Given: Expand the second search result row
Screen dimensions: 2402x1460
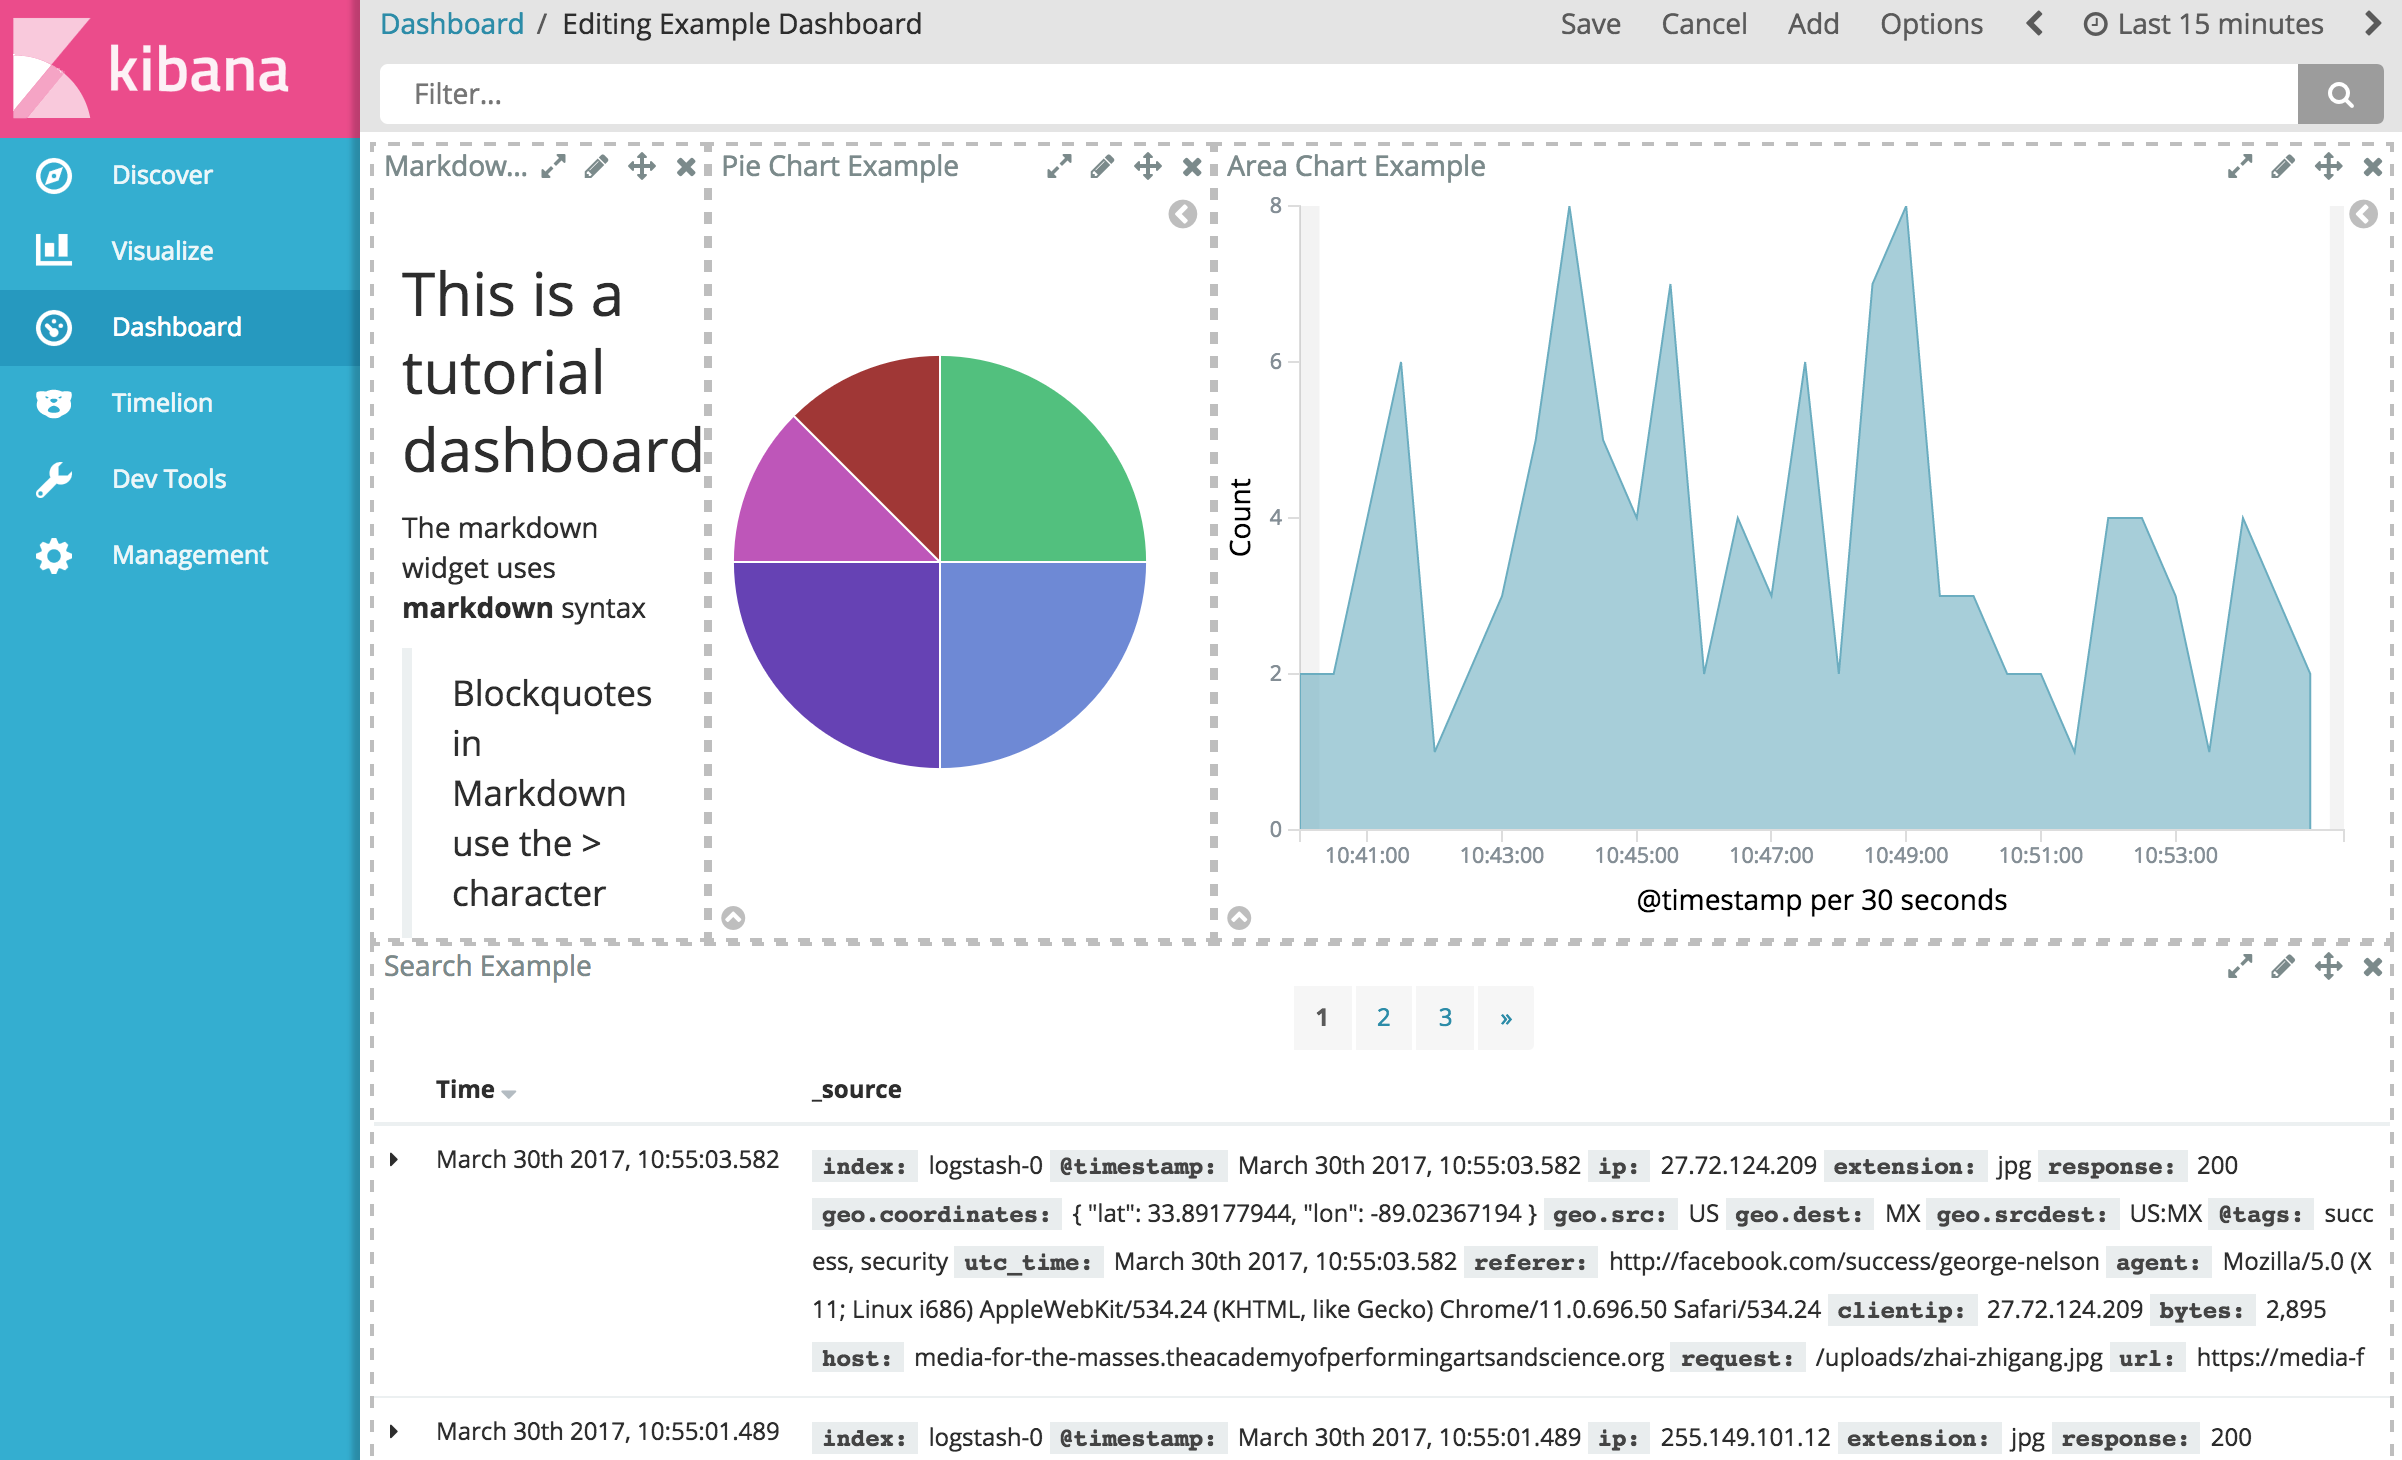Looking at the screenshot, I should click(x=395, y=1431).
